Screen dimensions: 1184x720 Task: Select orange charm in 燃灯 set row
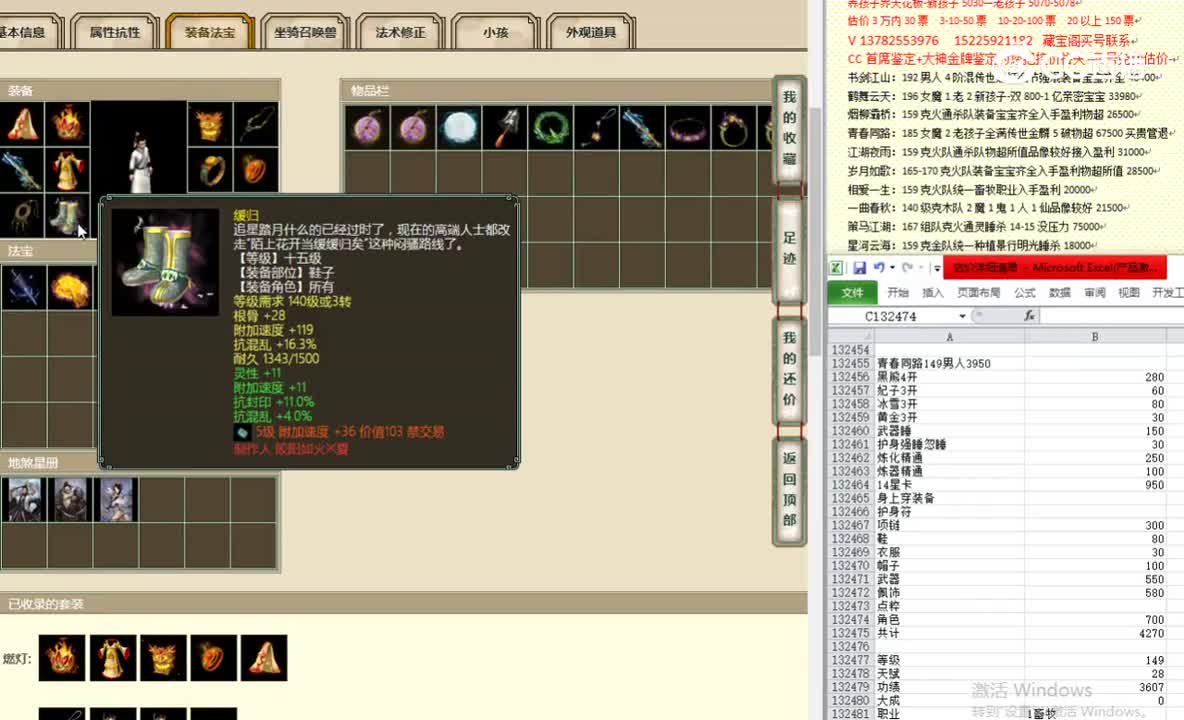coord(214,658)
